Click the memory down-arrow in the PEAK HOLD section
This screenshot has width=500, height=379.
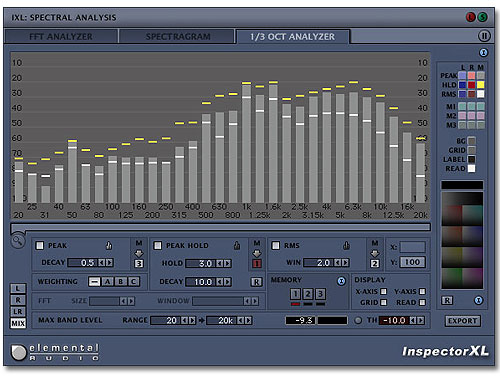pyautogui.click(x=257, y=254)
